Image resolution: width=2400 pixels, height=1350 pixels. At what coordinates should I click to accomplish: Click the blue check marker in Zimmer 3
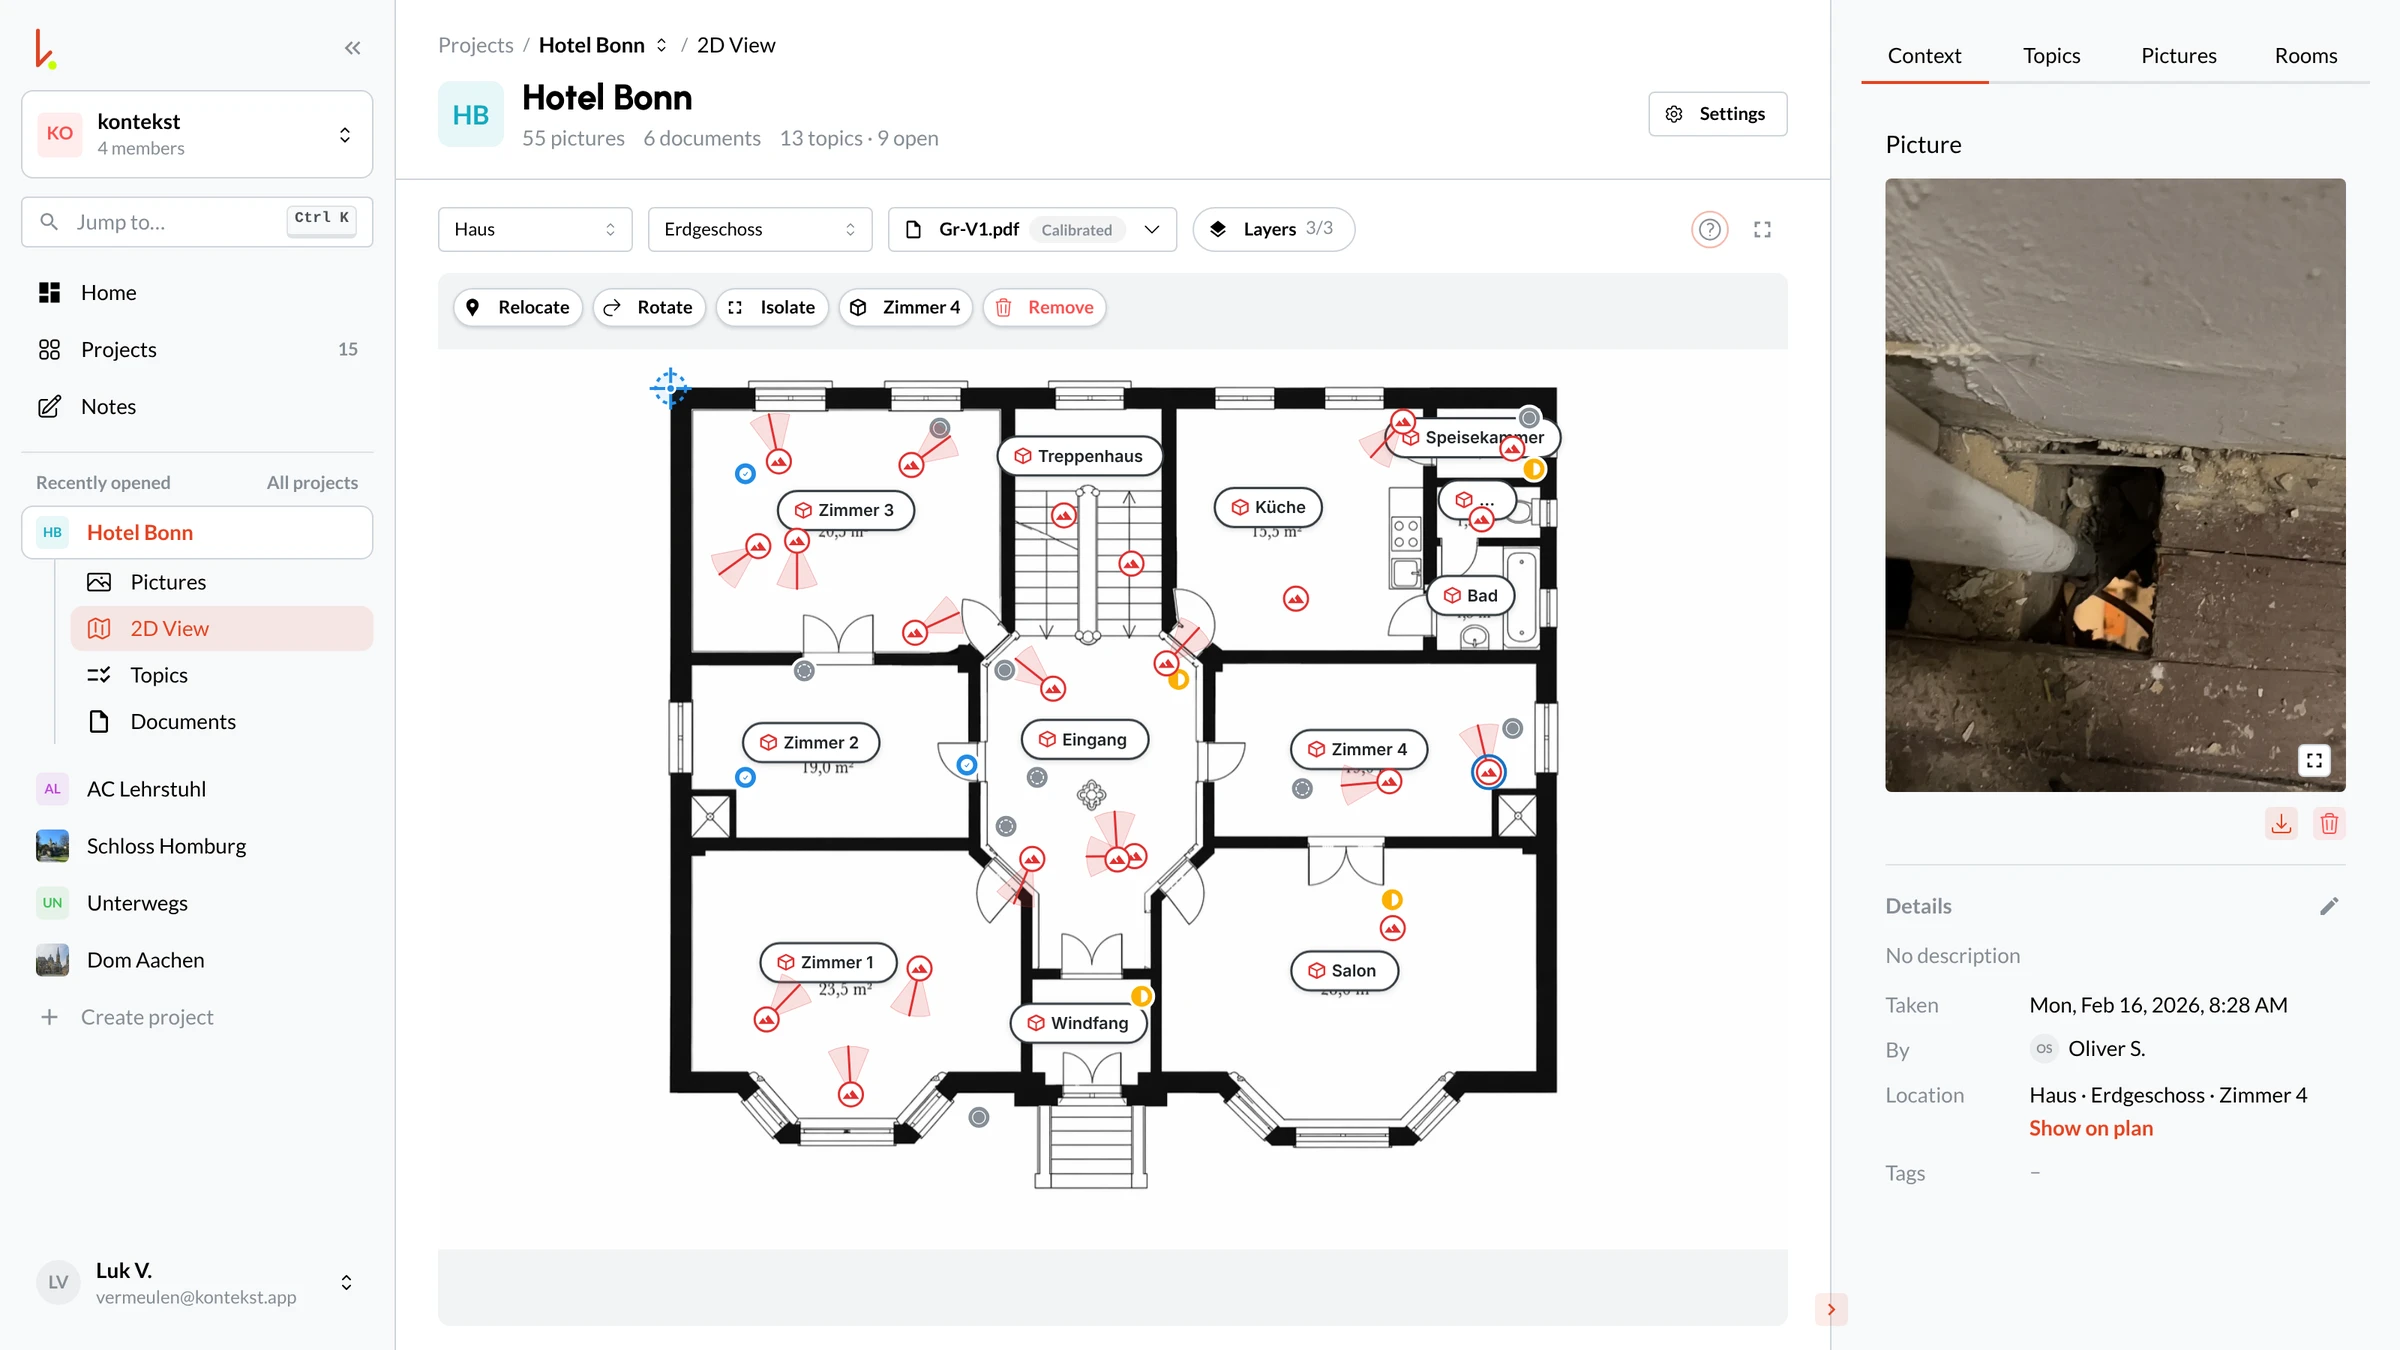tap(745, 473)
